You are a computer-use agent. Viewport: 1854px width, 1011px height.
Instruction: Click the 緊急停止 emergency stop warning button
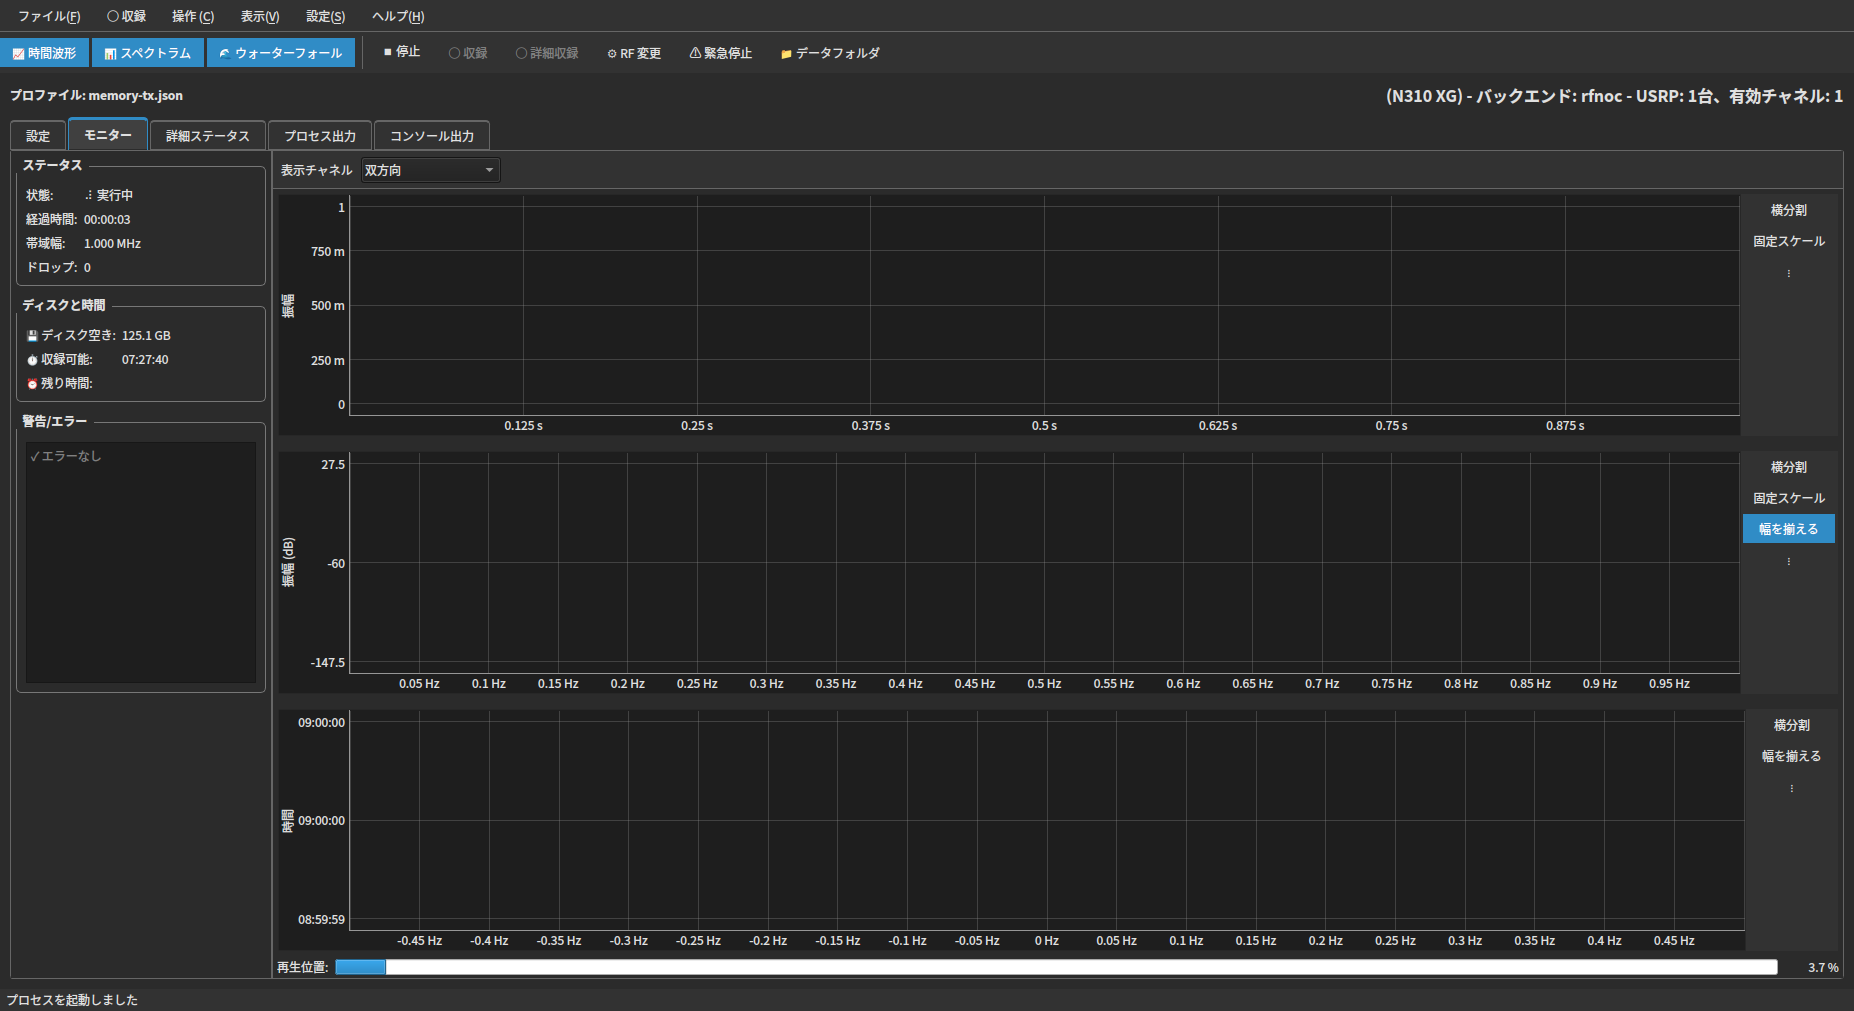click(x=721, y=53)
